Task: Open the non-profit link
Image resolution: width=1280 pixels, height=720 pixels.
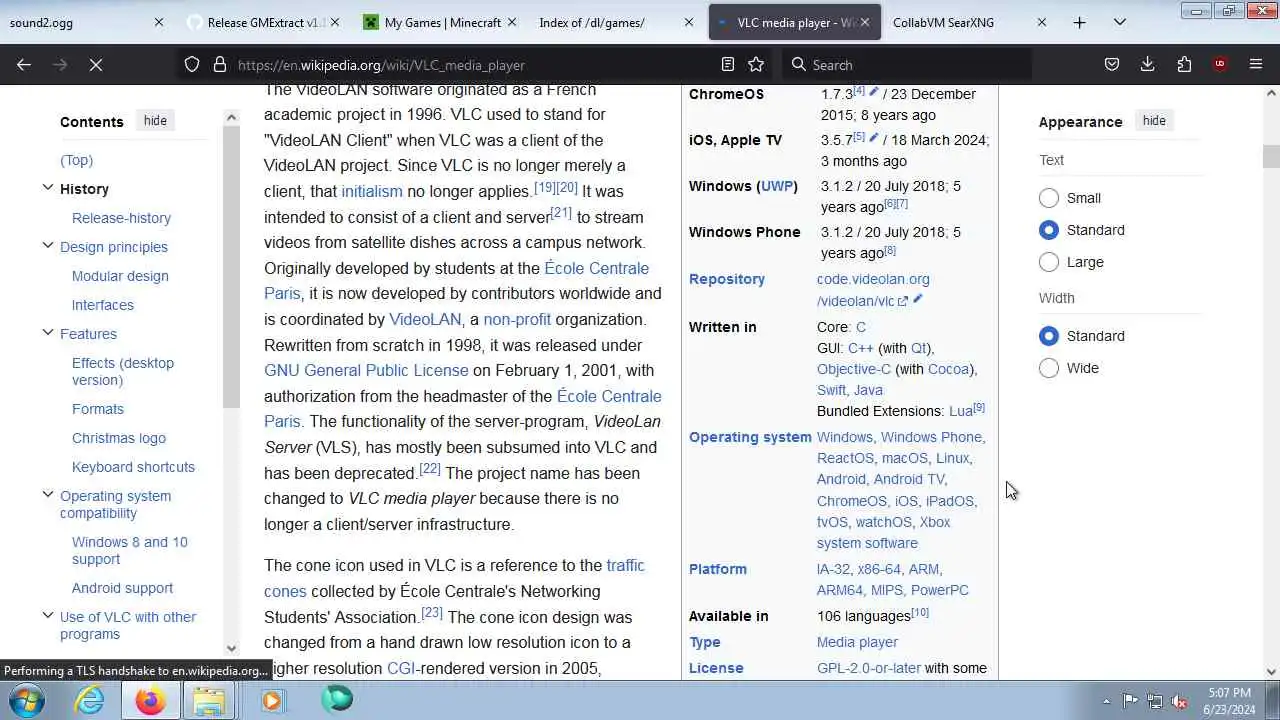Action: (517, 319)
